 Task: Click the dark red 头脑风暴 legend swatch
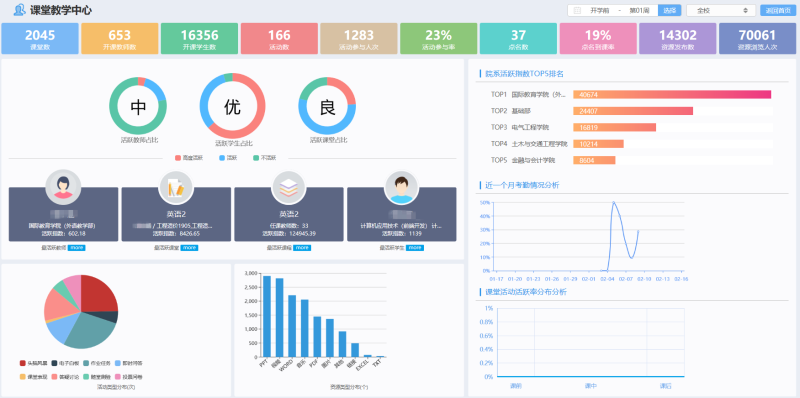22,363
